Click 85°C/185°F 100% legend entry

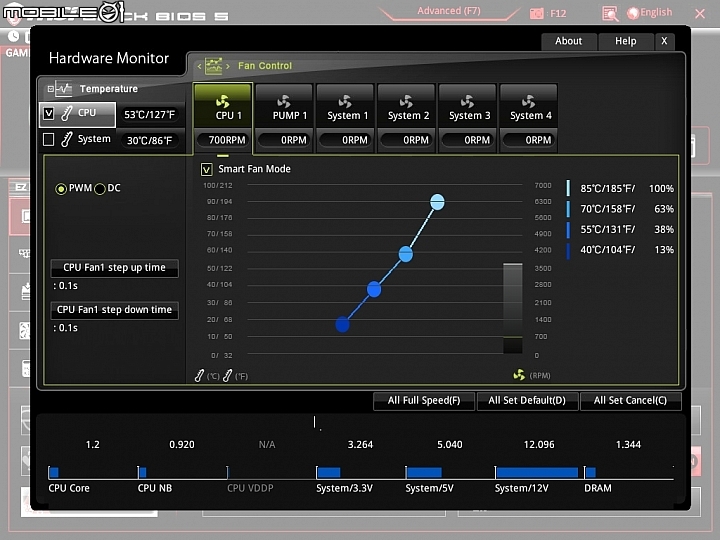pyautogui.click(x=620, y=189)
